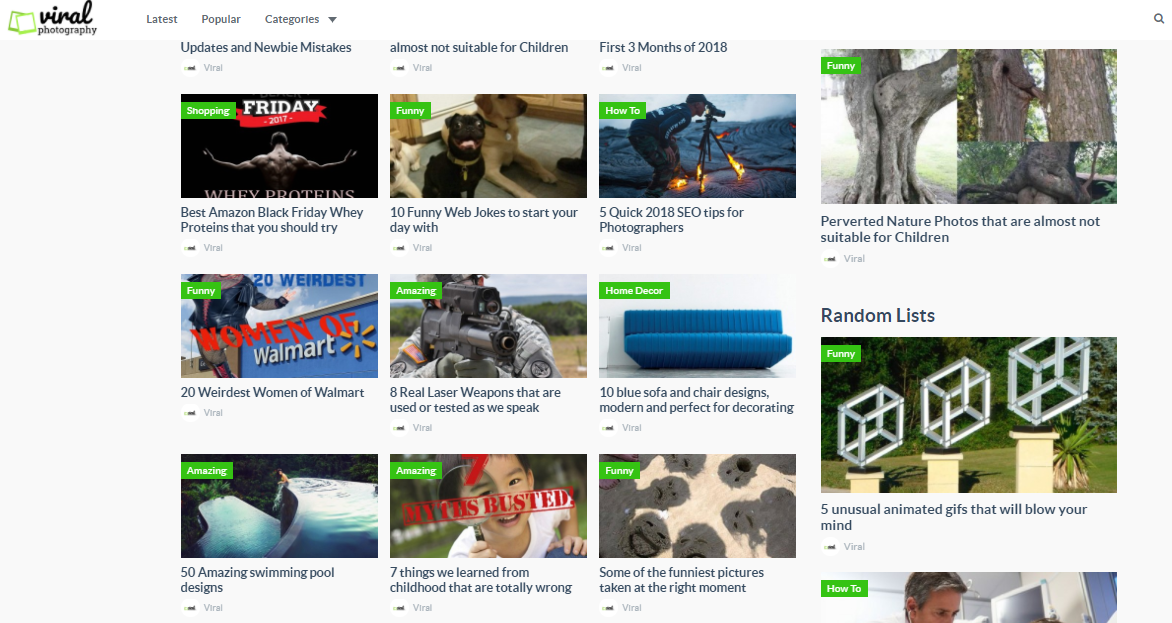The width and height of the screenshot is (1172, 623).
Task: Click author avatar under 5 Quick SEO tips
Action: pyautogui.click(x=608, y=247)
